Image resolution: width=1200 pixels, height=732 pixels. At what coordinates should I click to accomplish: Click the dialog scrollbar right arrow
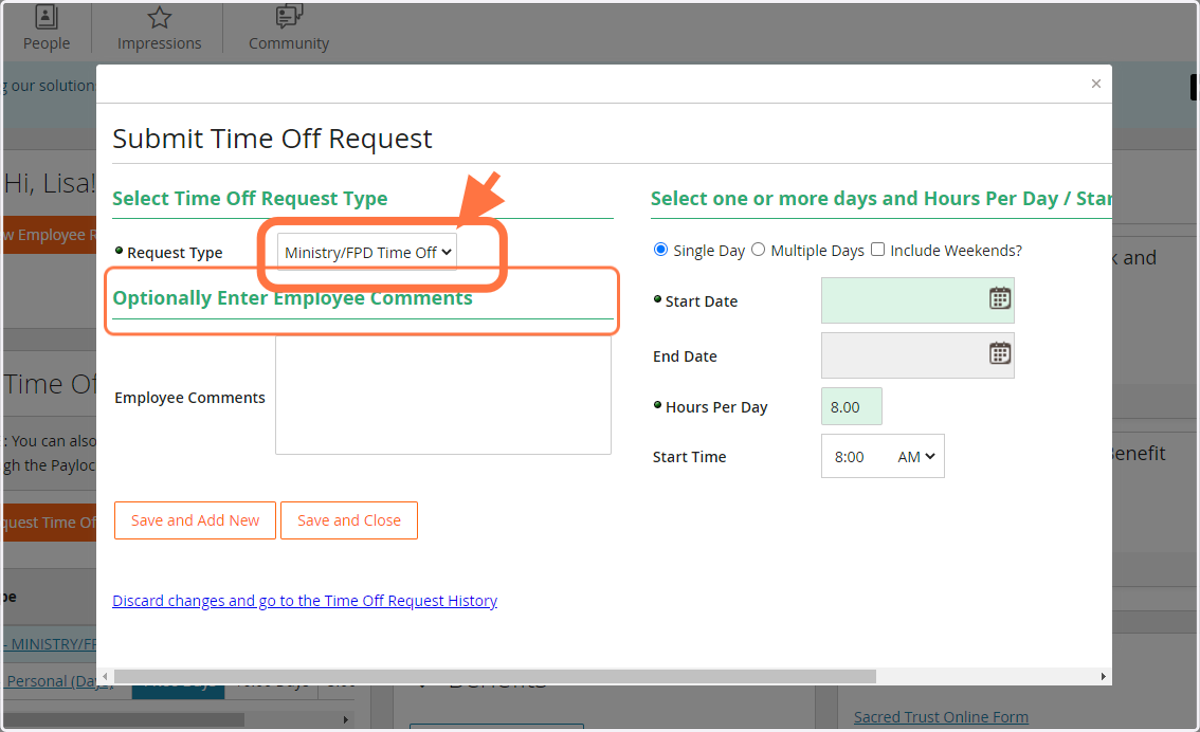[x=1104, y=676]
